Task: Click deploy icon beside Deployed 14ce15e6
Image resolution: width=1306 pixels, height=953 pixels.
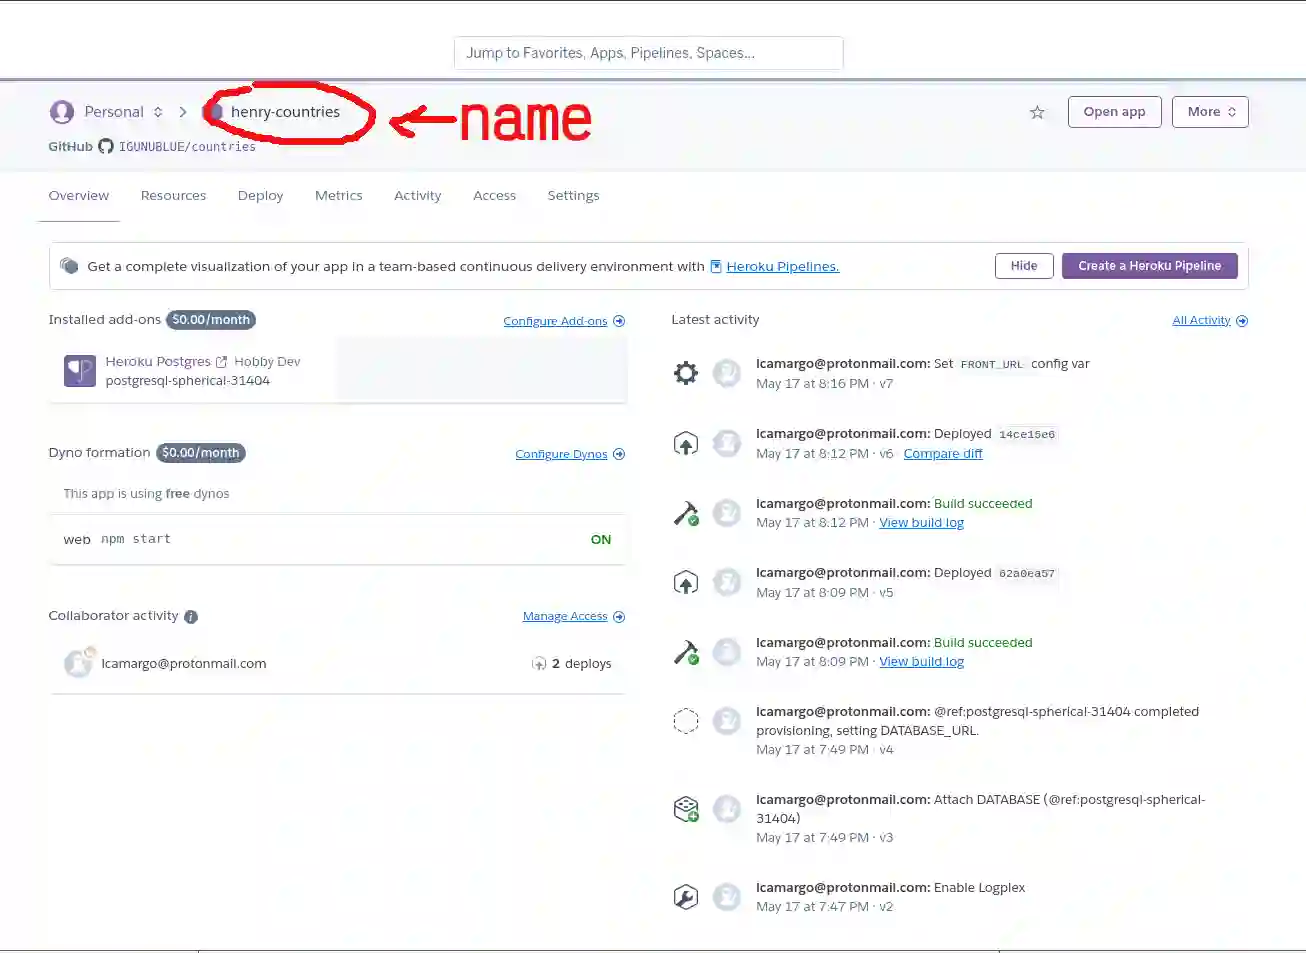Action: (686, 443)
